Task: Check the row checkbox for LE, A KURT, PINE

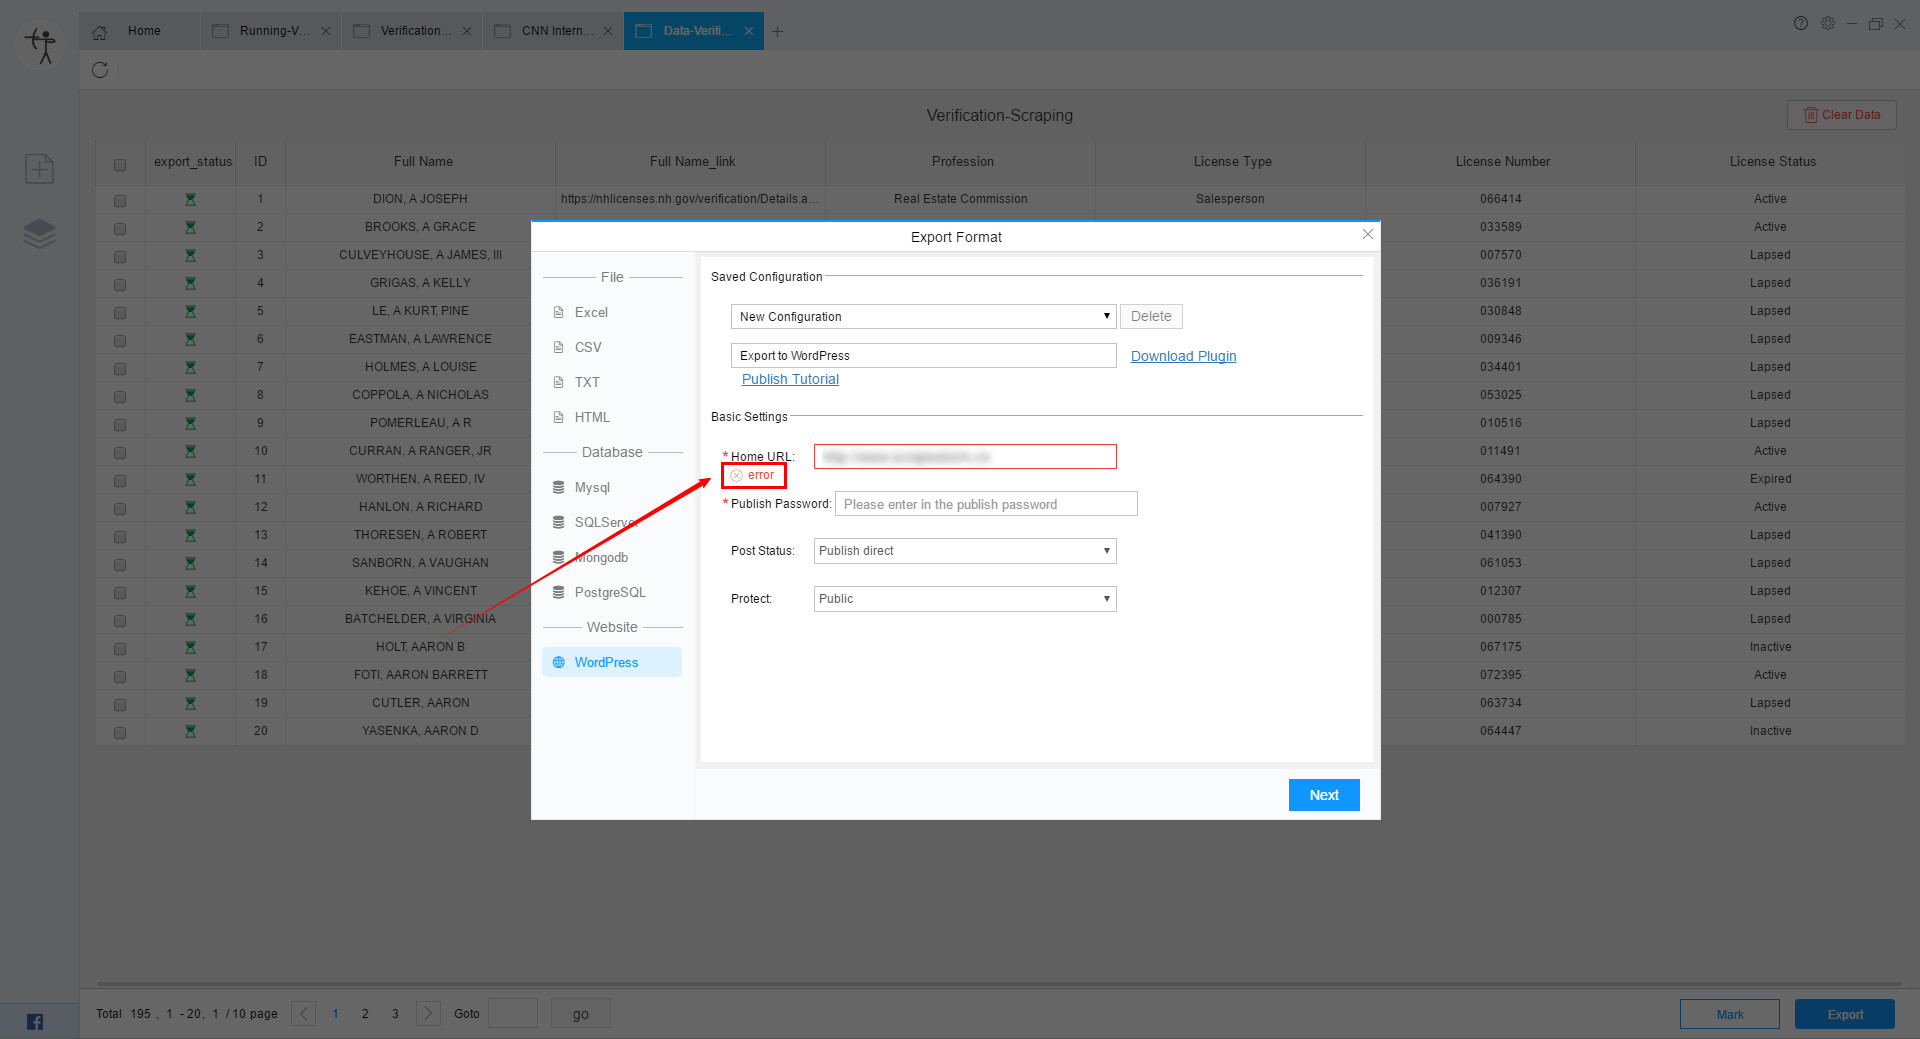Action: click(x=120, y=313)
